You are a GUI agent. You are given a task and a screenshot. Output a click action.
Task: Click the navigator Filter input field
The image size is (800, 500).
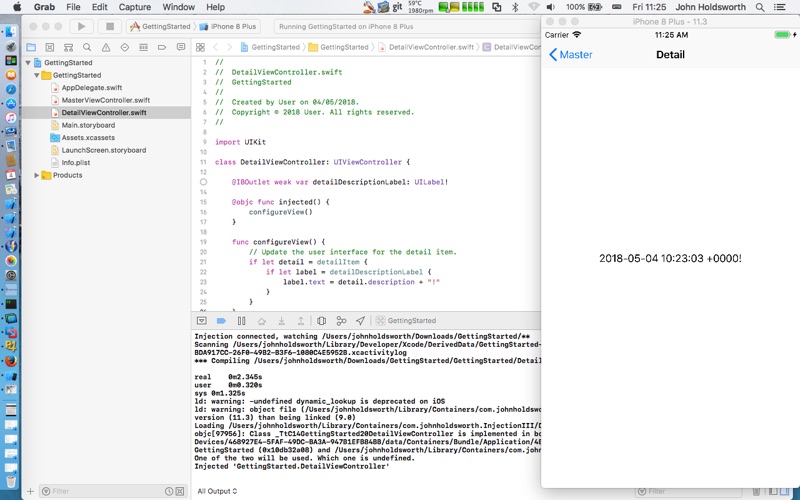tap(102, 491)
